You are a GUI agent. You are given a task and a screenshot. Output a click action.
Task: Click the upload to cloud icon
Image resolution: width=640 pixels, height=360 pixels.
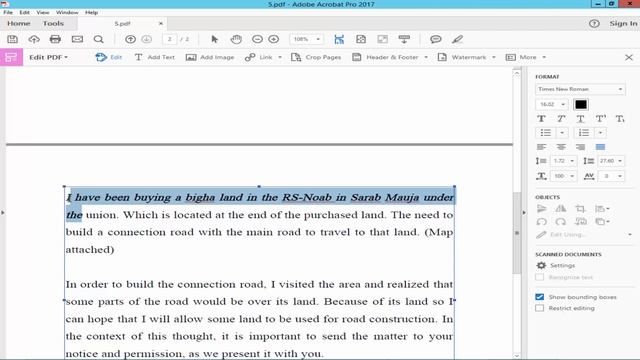tap(34, 39)
